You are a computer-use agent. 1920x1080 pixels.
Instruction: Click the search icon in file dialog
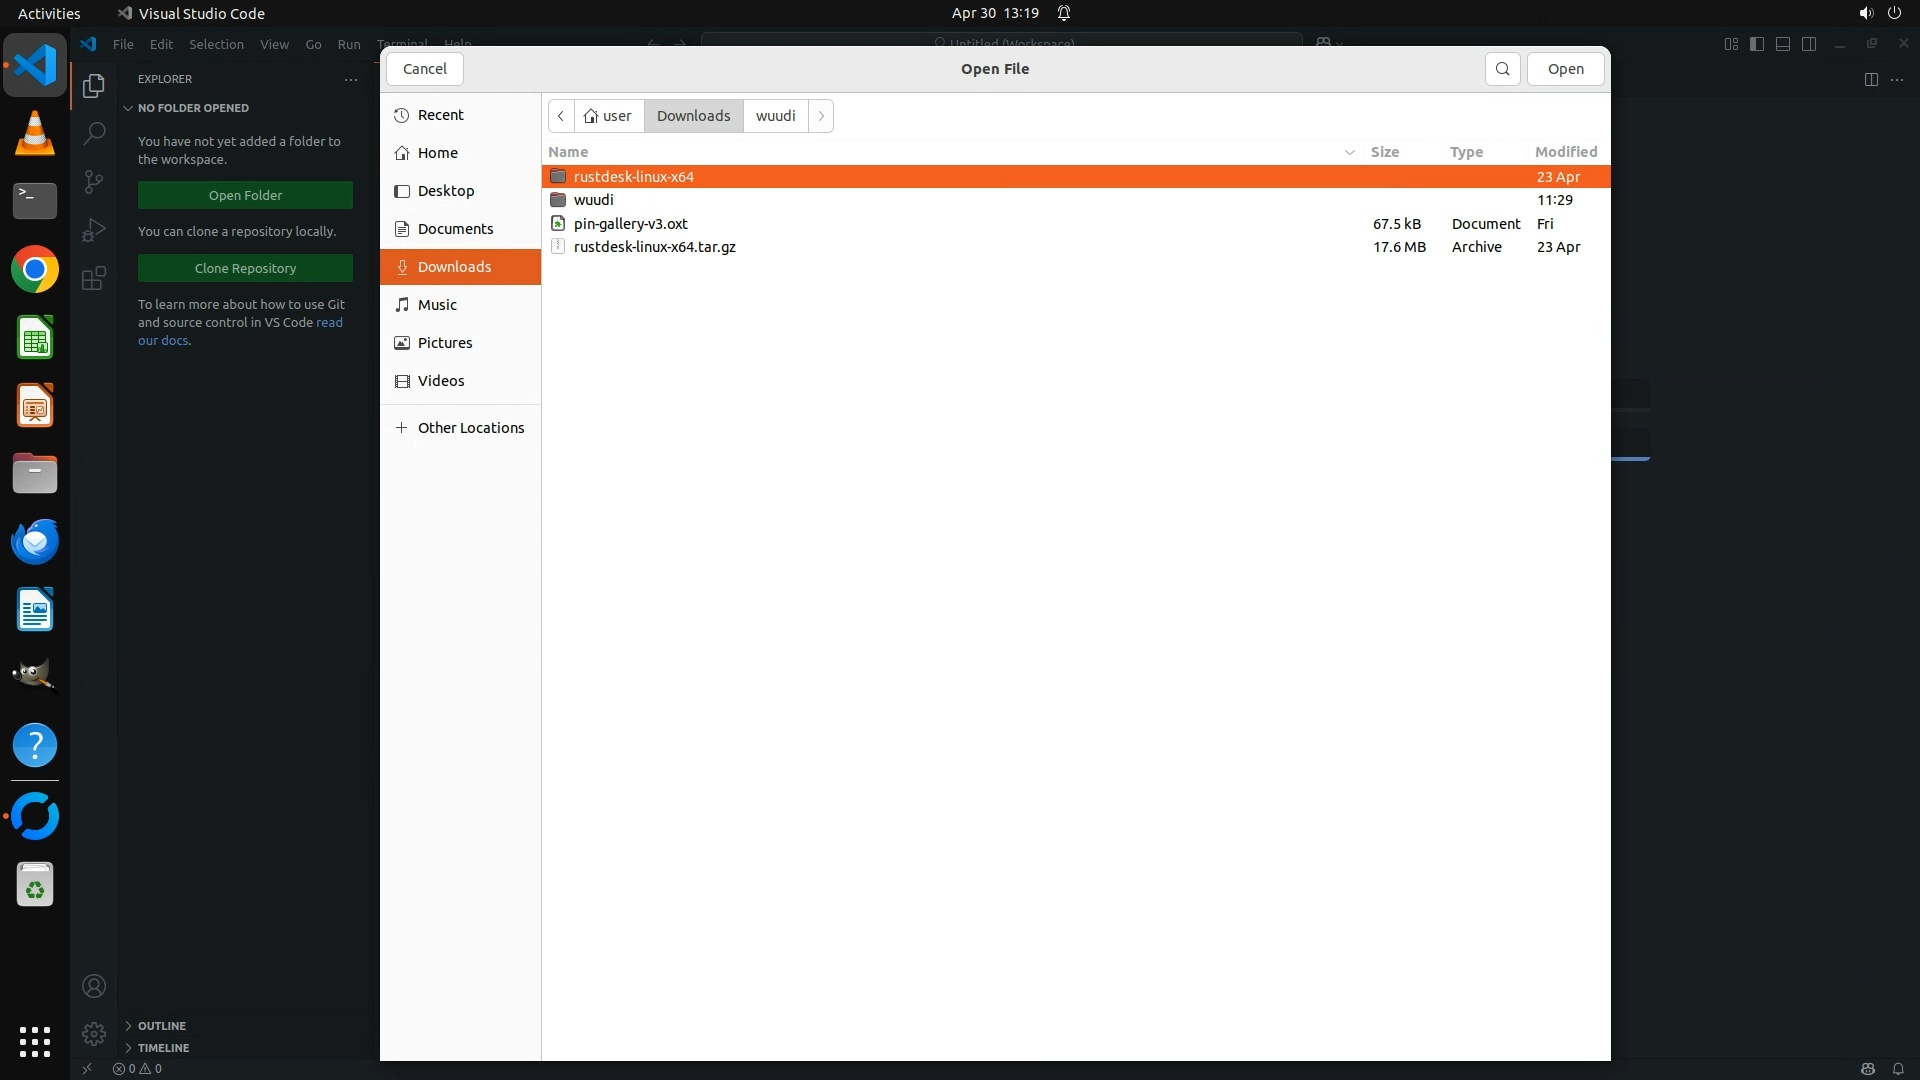click(x=1502, y=69)
